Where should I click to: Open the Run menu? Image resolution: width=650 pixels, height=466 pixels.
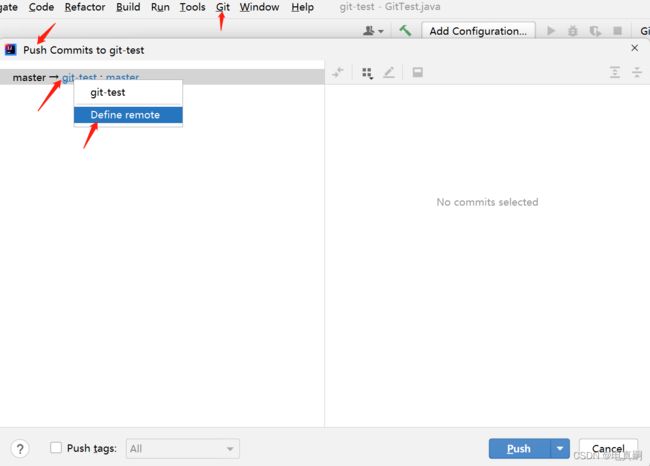[160, 7]
